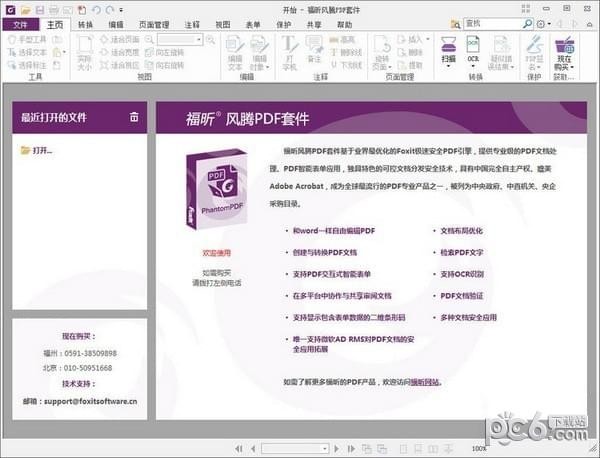
Task: Open the File (文件) menu
Action: [x=20, y=23]
